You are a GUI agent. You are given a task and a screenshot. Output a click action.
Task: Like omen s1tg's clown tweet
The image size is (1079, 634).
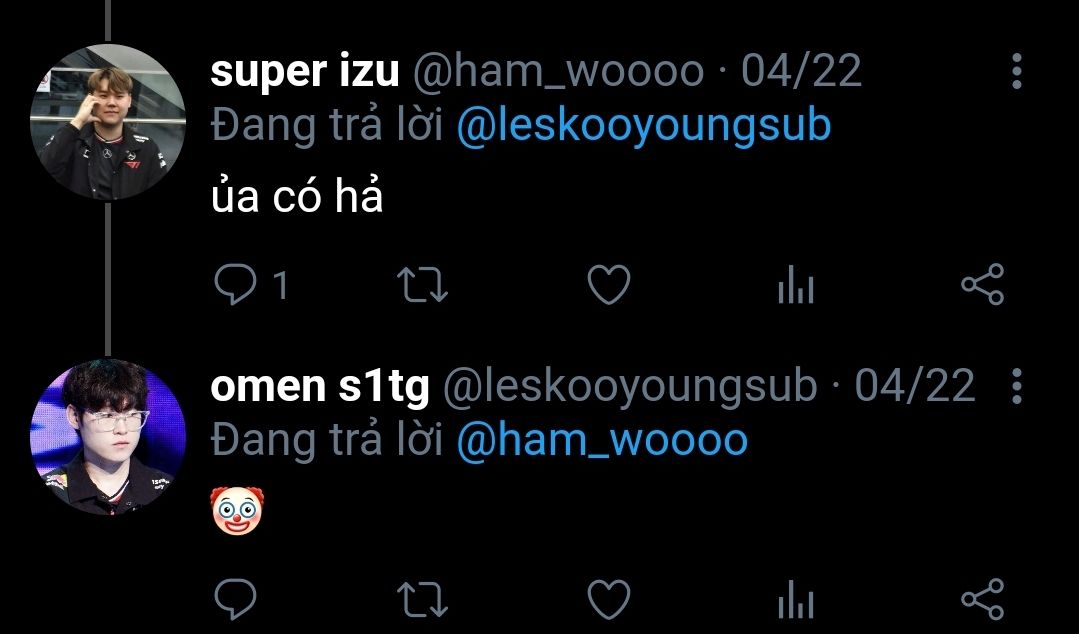pos(609,600)
